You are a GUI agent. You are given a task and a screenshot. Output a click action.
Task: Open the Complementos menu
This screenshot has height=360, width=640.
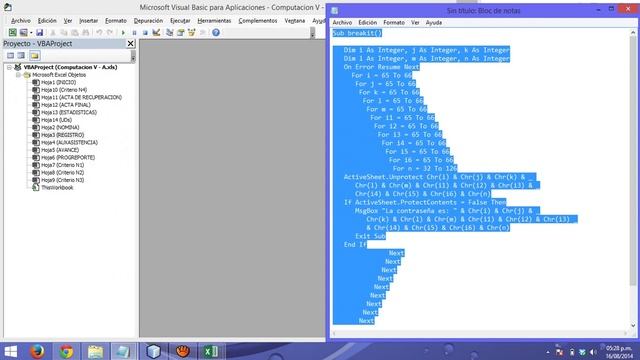pos(258,20)
